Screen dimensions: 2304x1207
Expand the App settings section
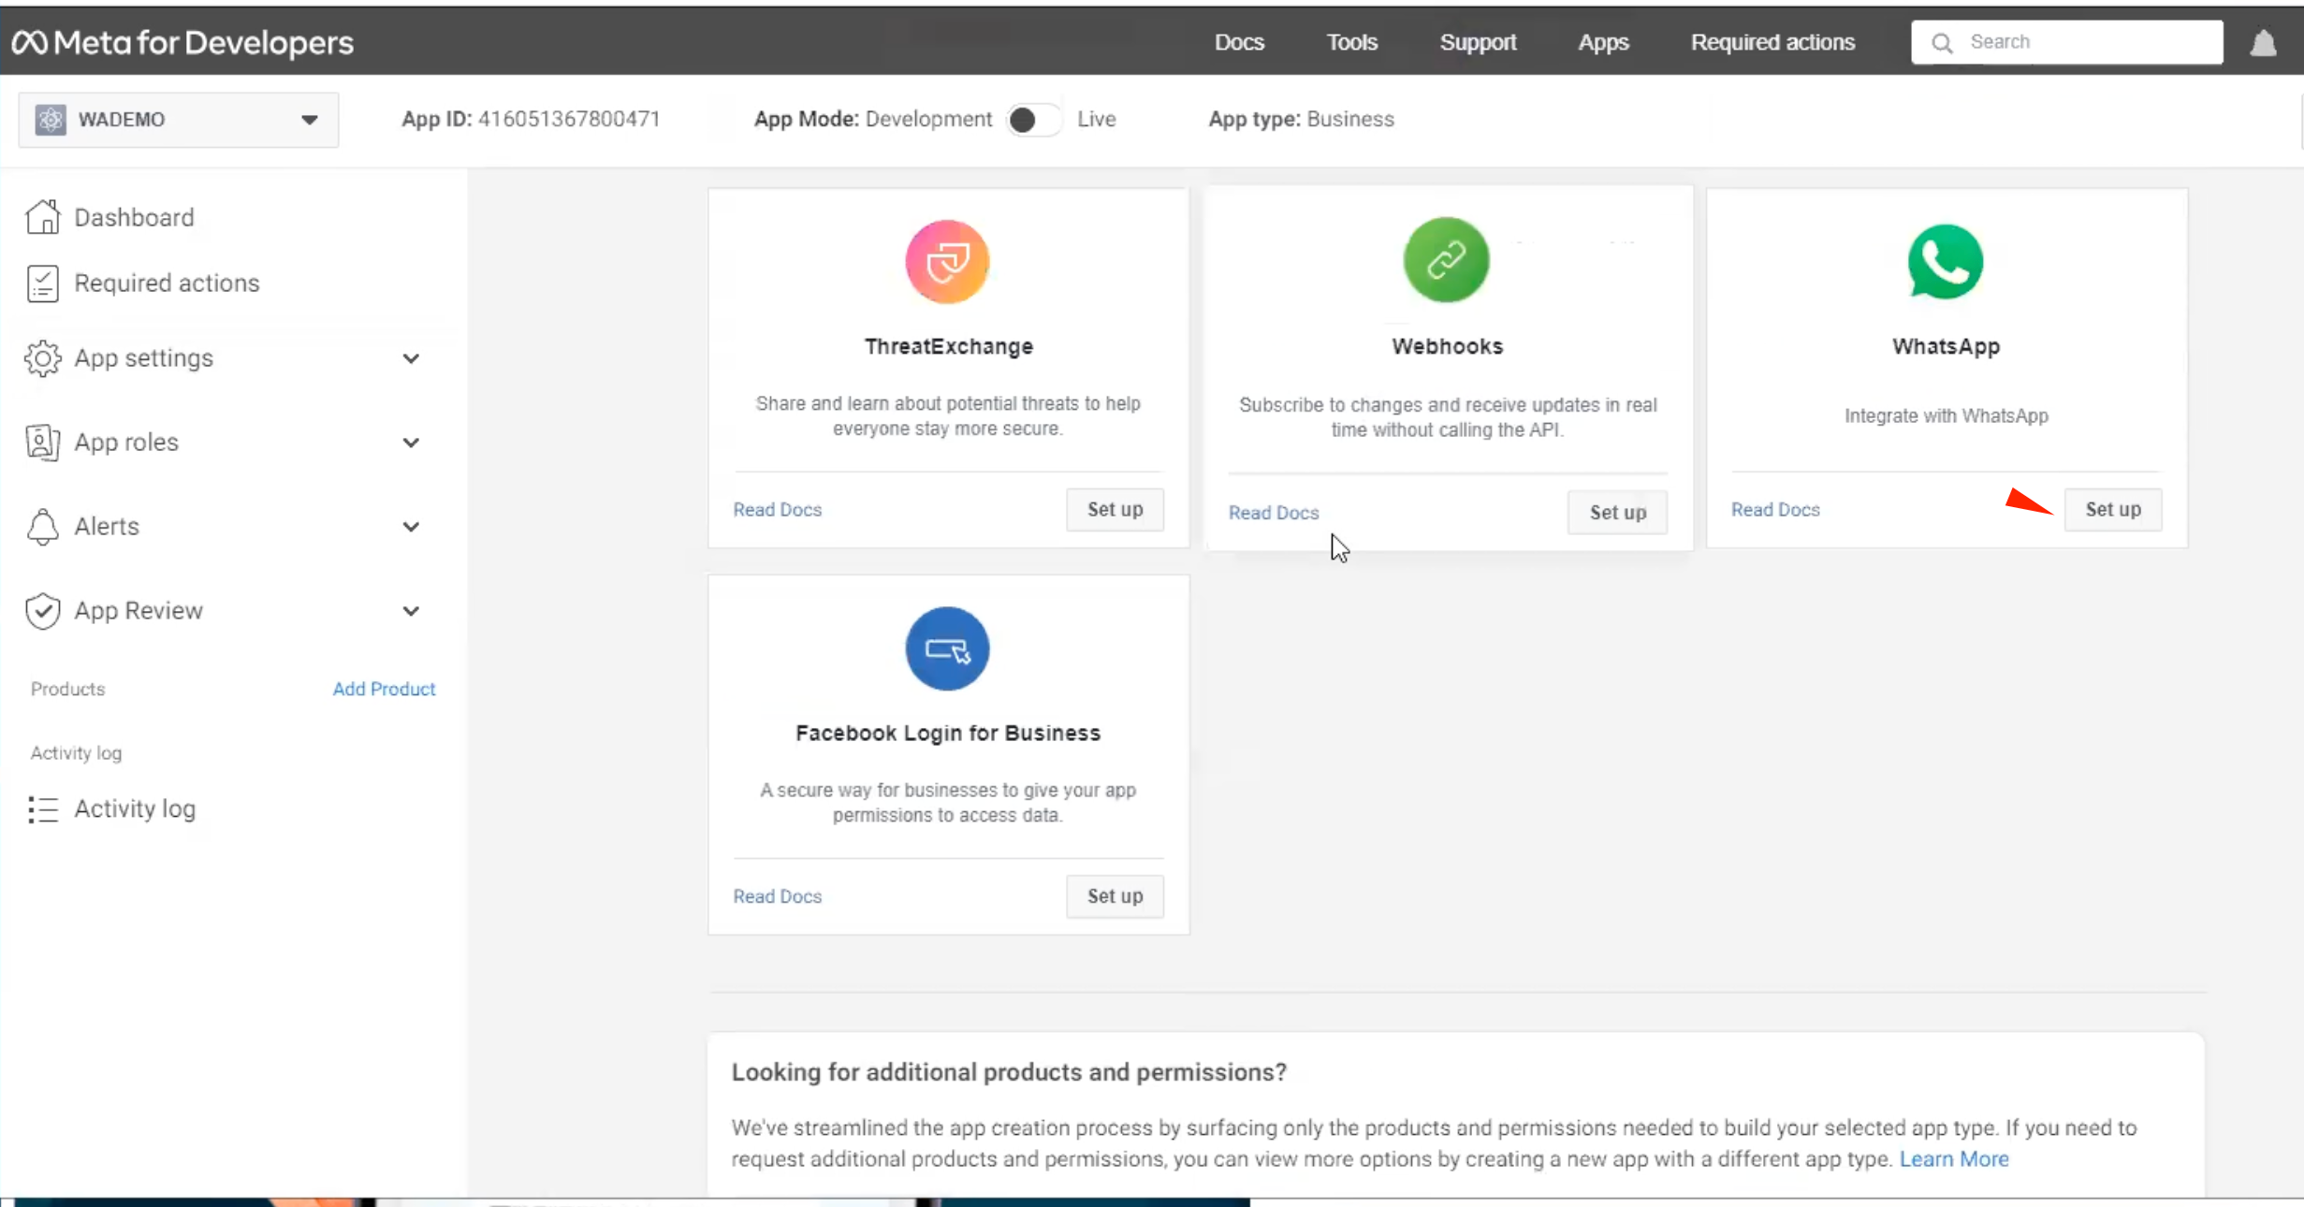coord(411,358)
